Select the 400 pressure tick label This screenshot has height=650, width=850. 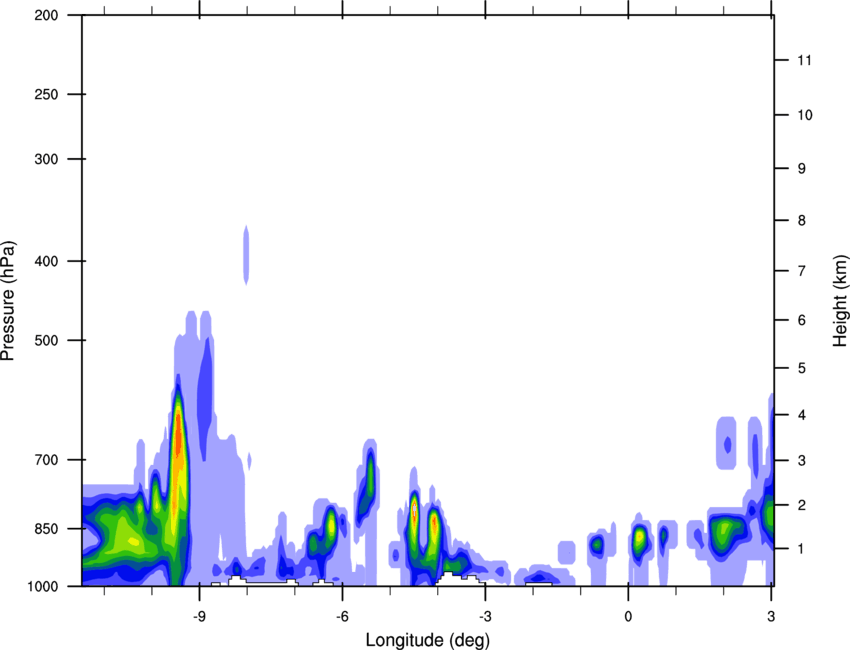46,261
